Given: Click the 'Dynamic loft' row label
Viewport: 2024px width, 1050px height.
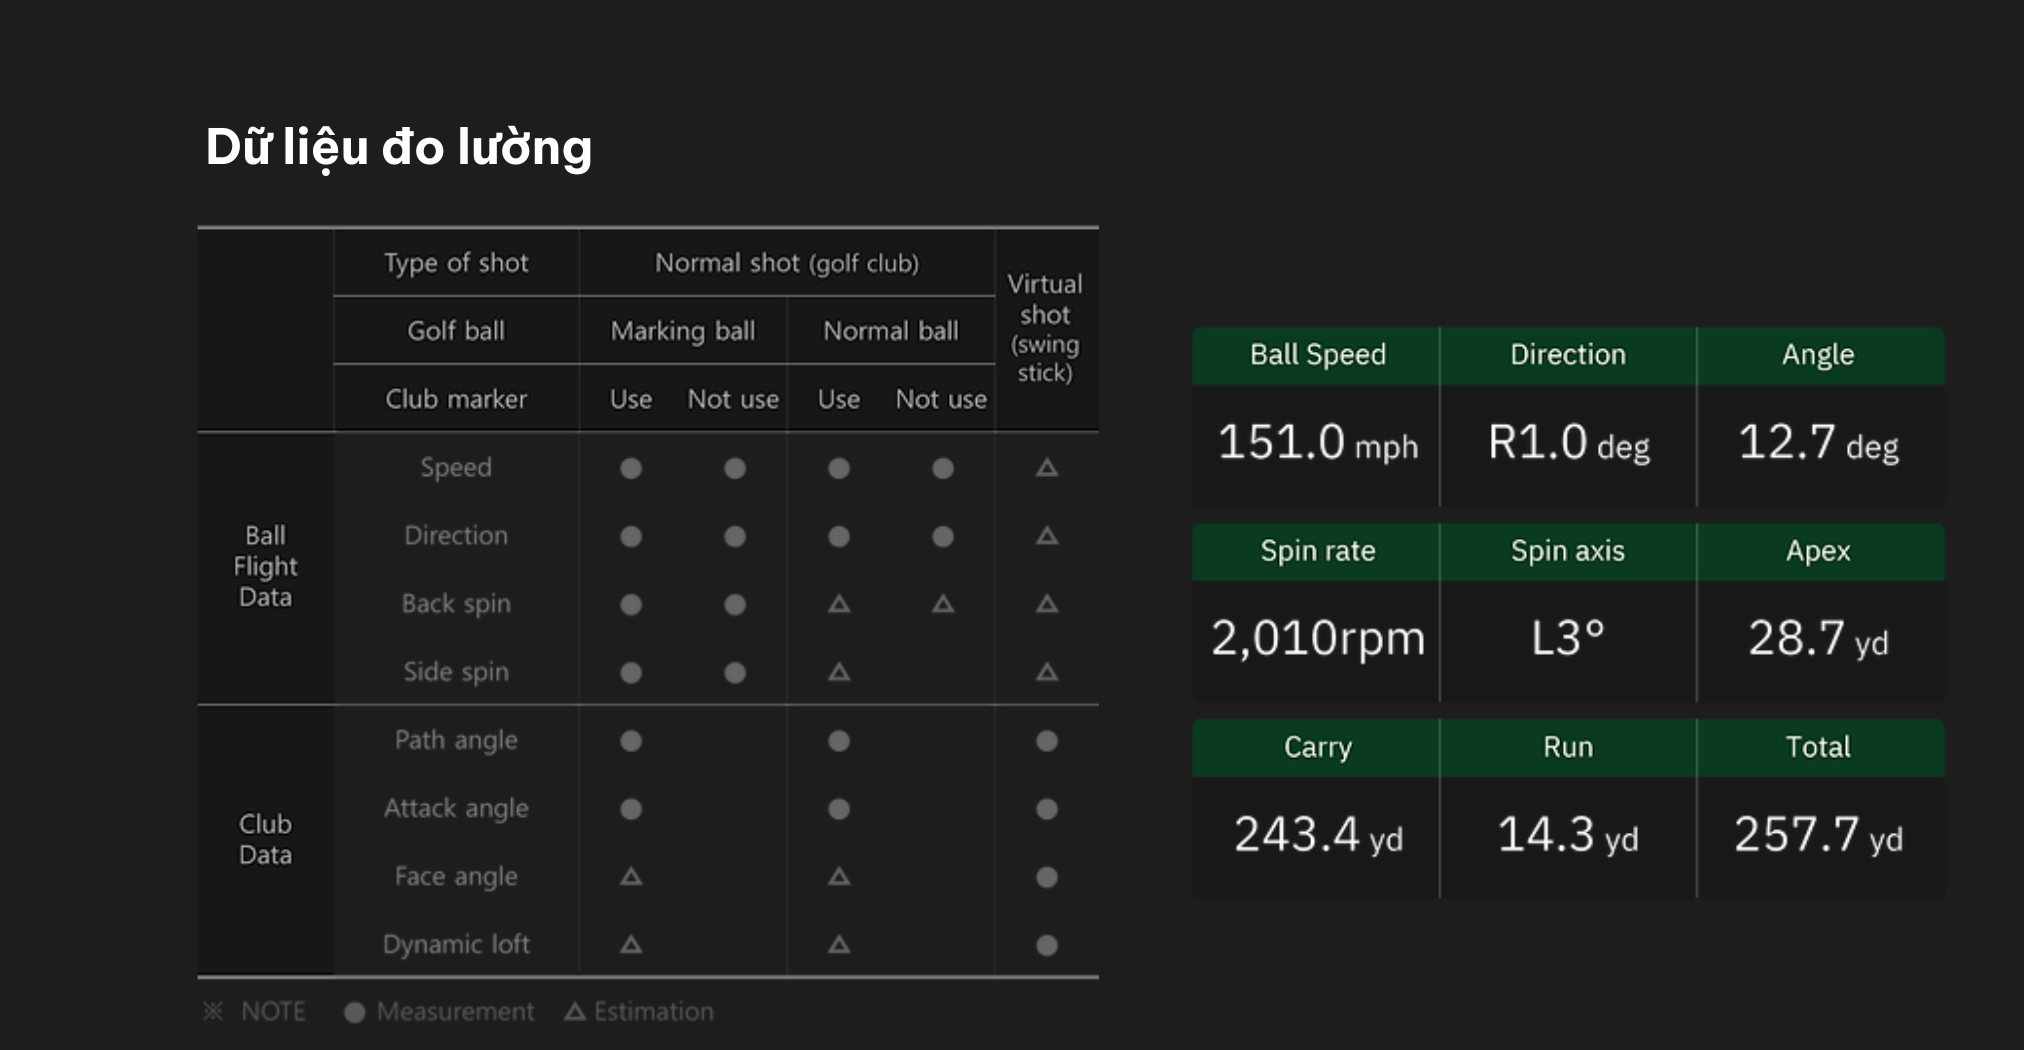Looking at the screenshot, I should 456,945.
